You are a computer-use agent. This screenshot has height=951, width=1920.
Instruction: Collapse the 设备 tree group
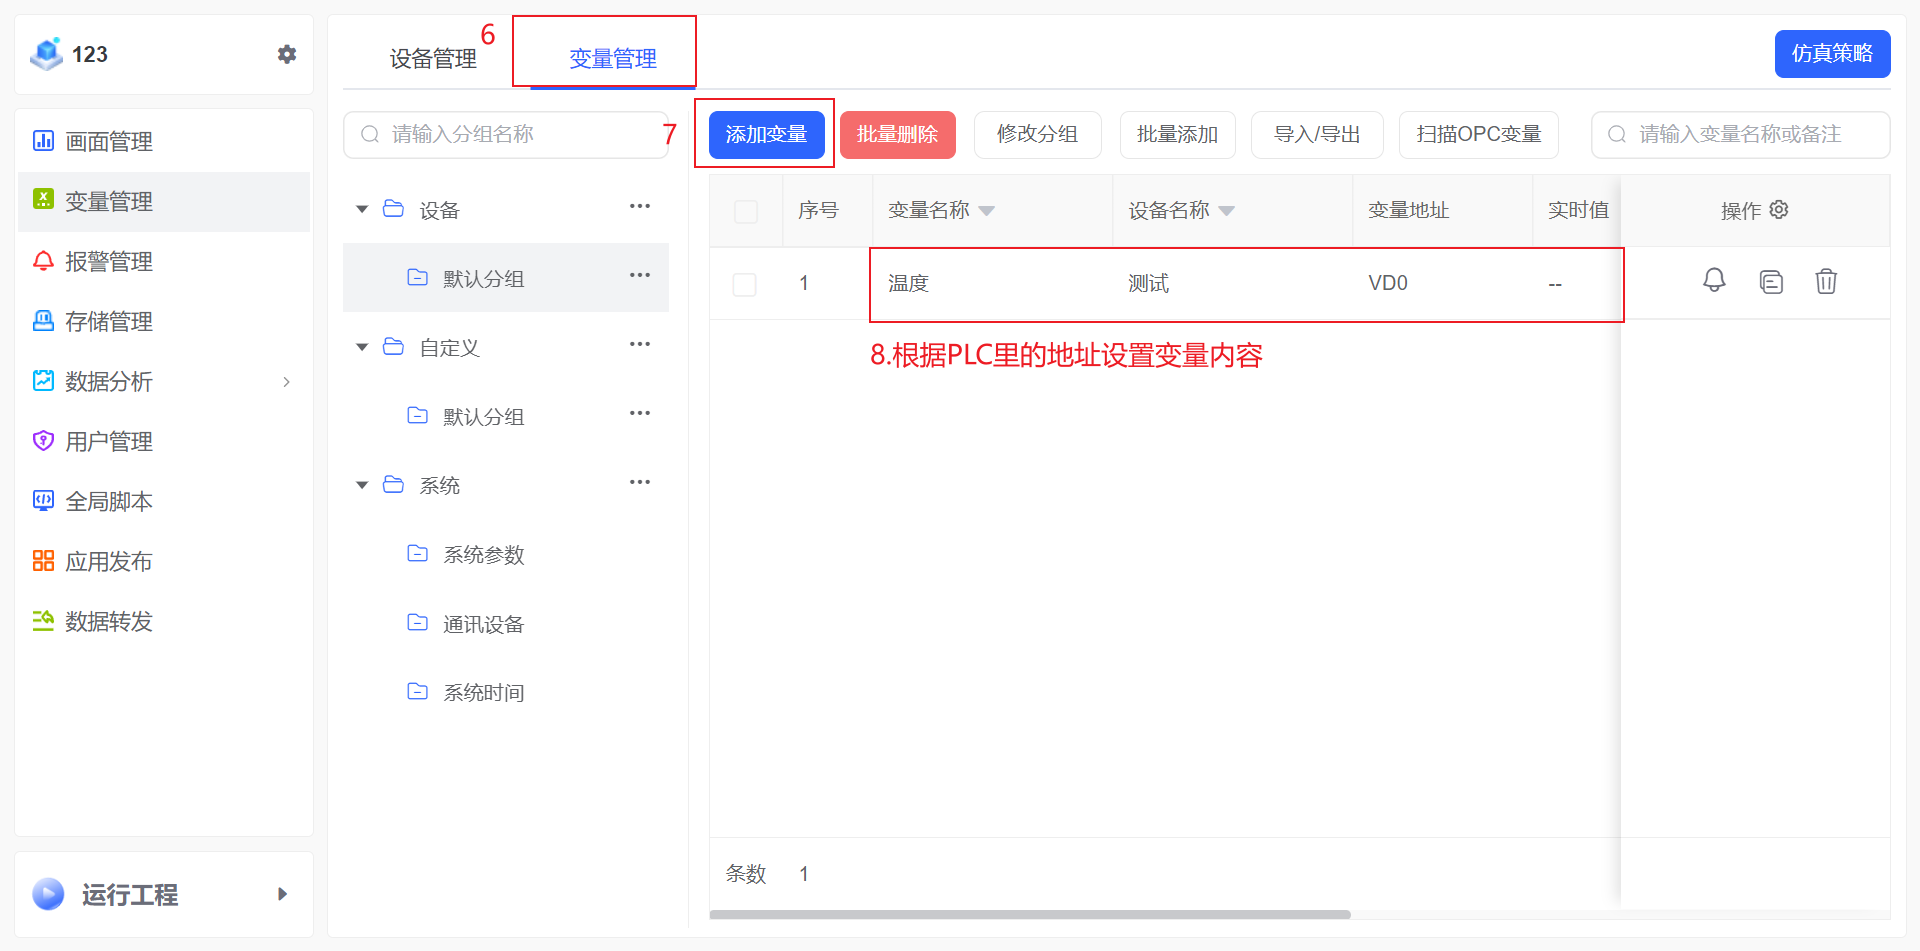pyautogui.click(x=362, y=209)
